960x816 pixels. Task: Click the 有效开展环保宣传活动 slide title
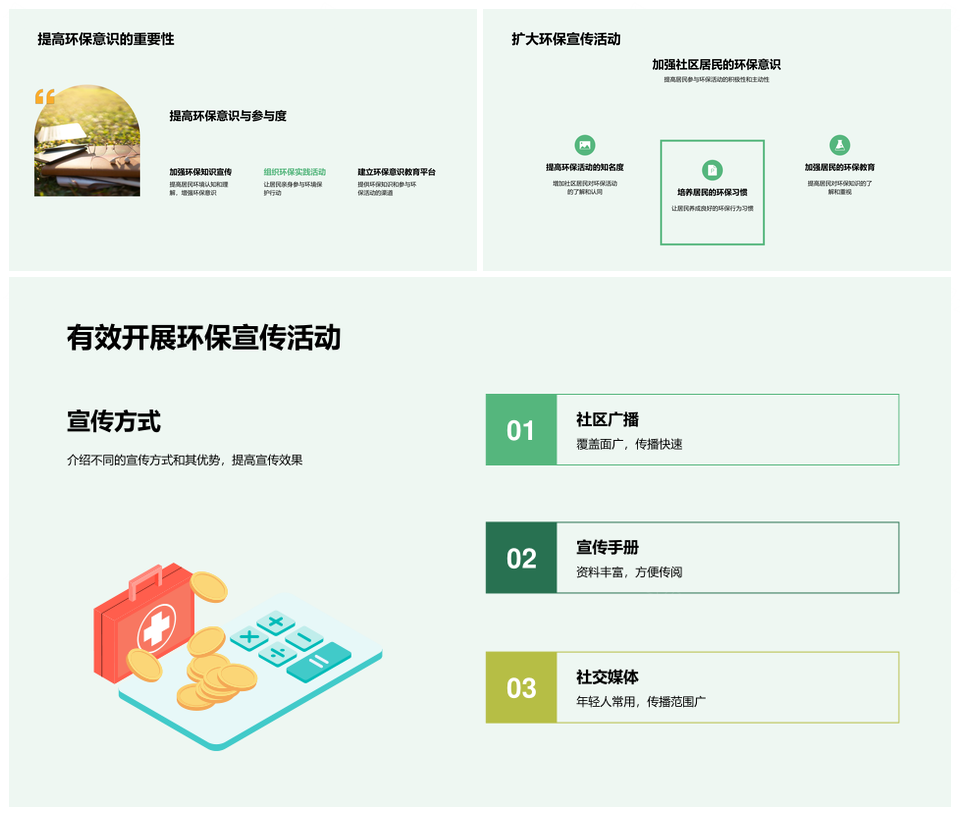204,338
